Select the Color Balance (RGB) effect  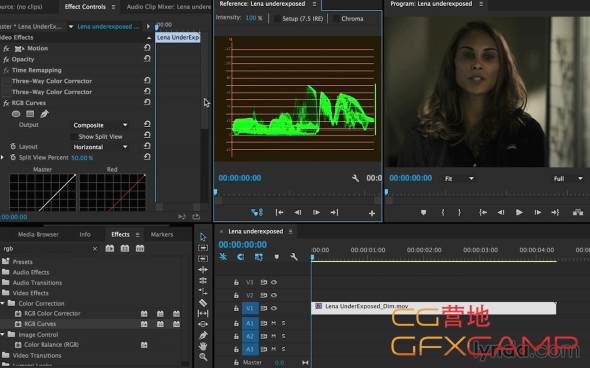tap(51, 344)
